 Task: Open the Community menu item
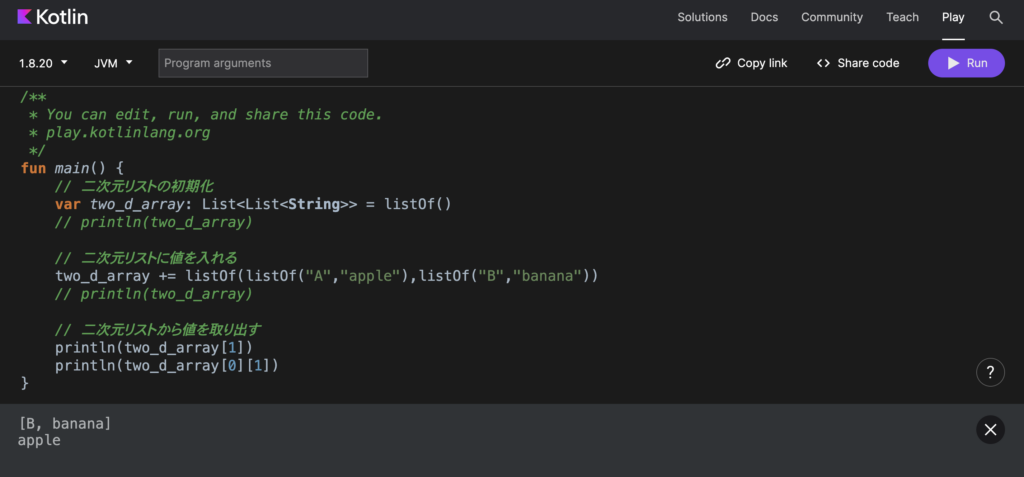click(x=832, y=18)
